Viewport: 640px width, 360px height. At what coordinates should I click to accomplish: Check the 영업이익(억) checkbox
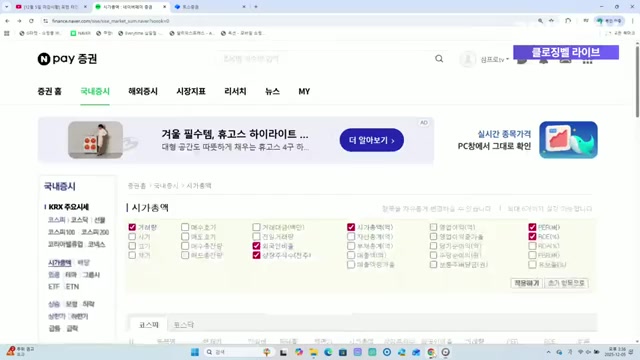click(433, 227)
